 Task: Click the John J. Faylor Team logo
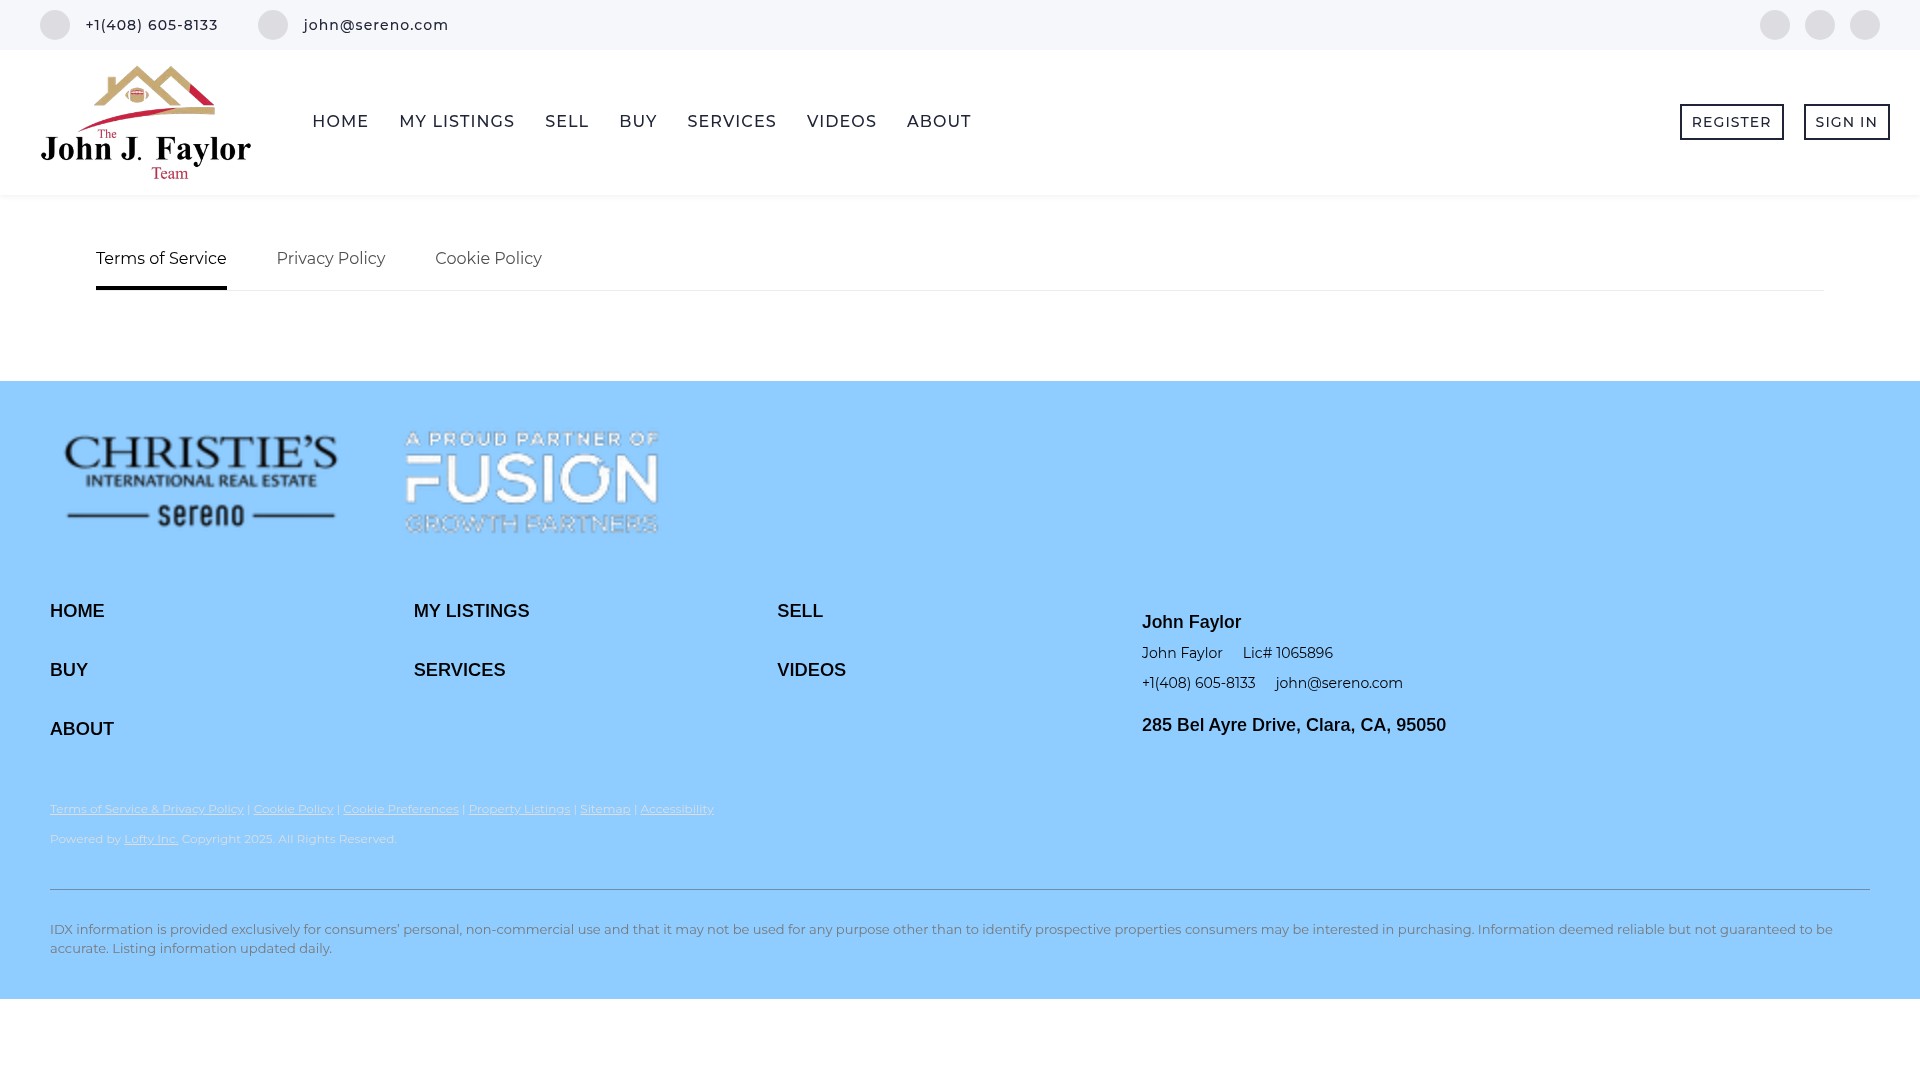point(146,122)
